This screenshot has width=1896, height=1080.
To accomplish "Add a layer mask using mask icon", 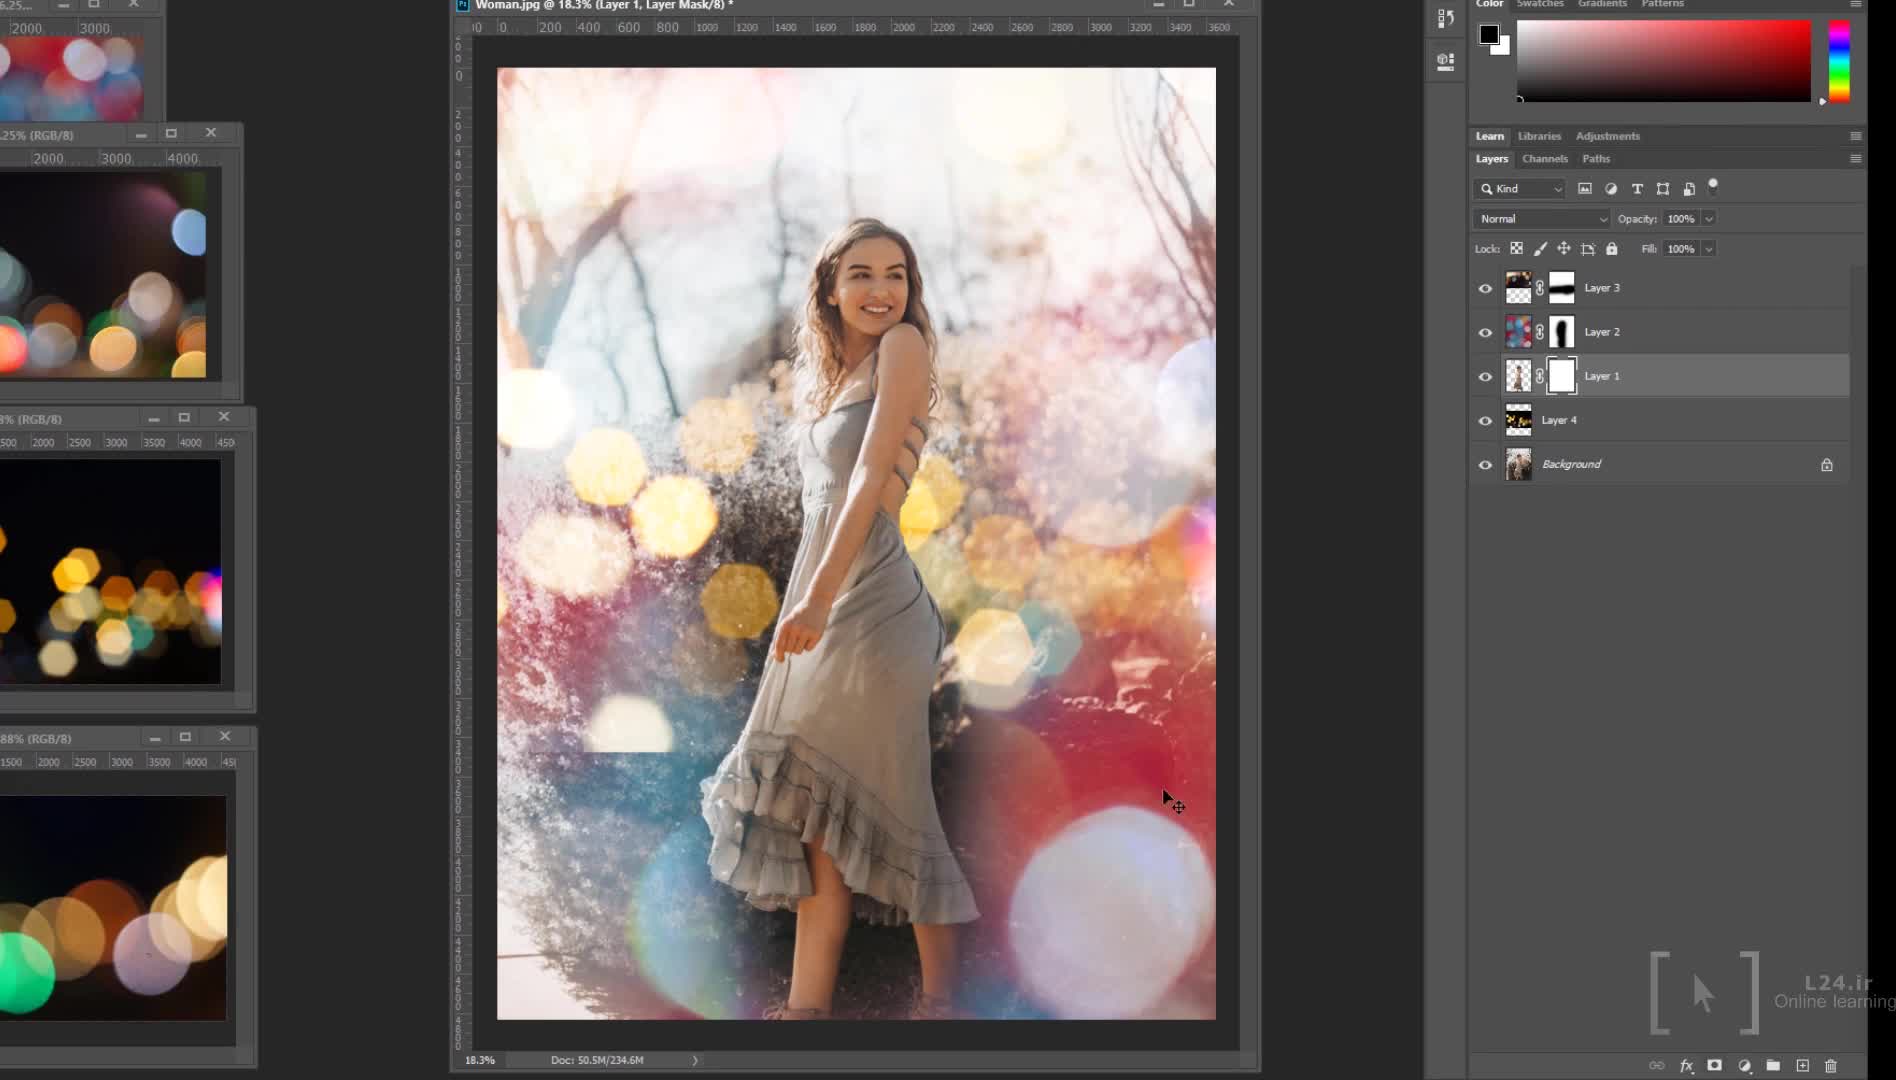I will [1714, 1066].
